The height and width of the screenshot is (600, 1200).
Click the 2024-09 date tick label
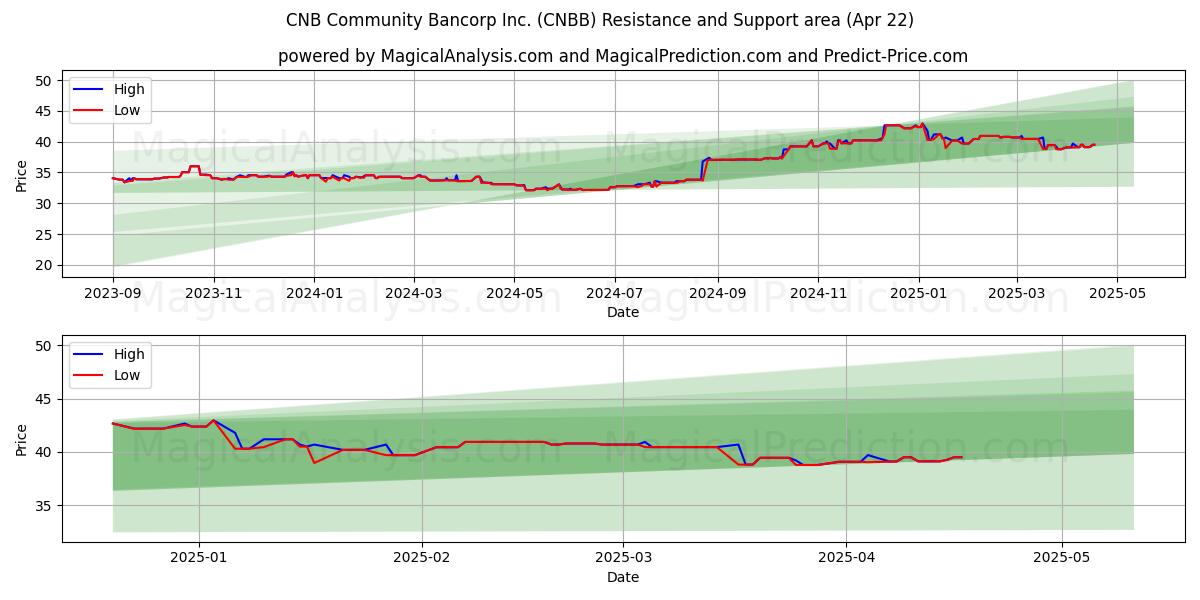[716, 293]
